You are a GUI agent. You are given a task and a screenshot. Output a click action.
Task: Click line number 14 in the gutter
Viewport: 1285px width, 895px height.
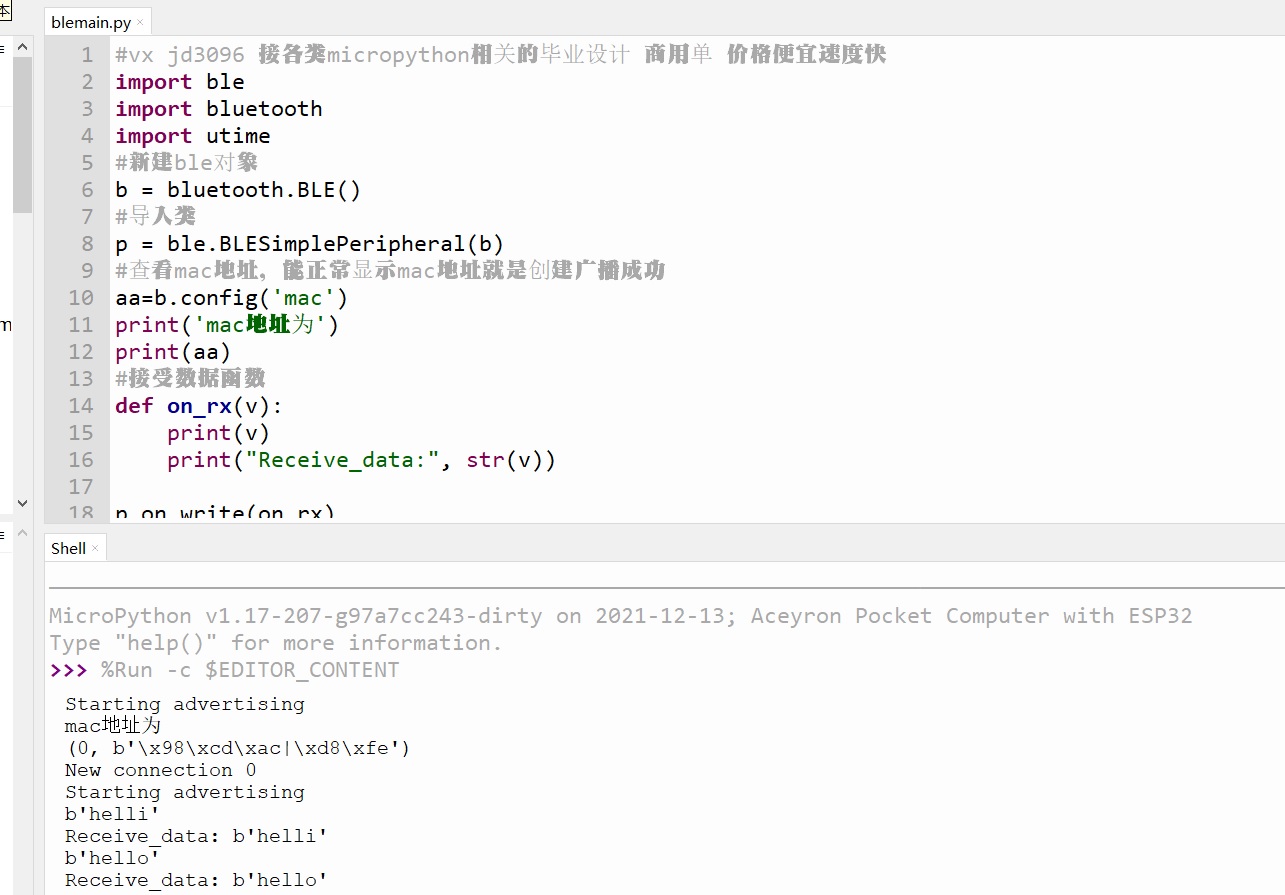[x=82, y=405]
